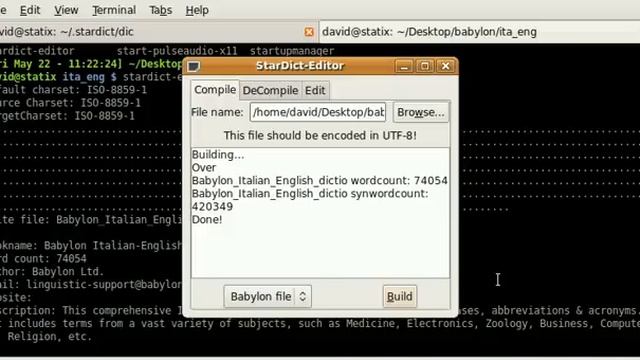Open the terminal Help menu

pos(197,10)
